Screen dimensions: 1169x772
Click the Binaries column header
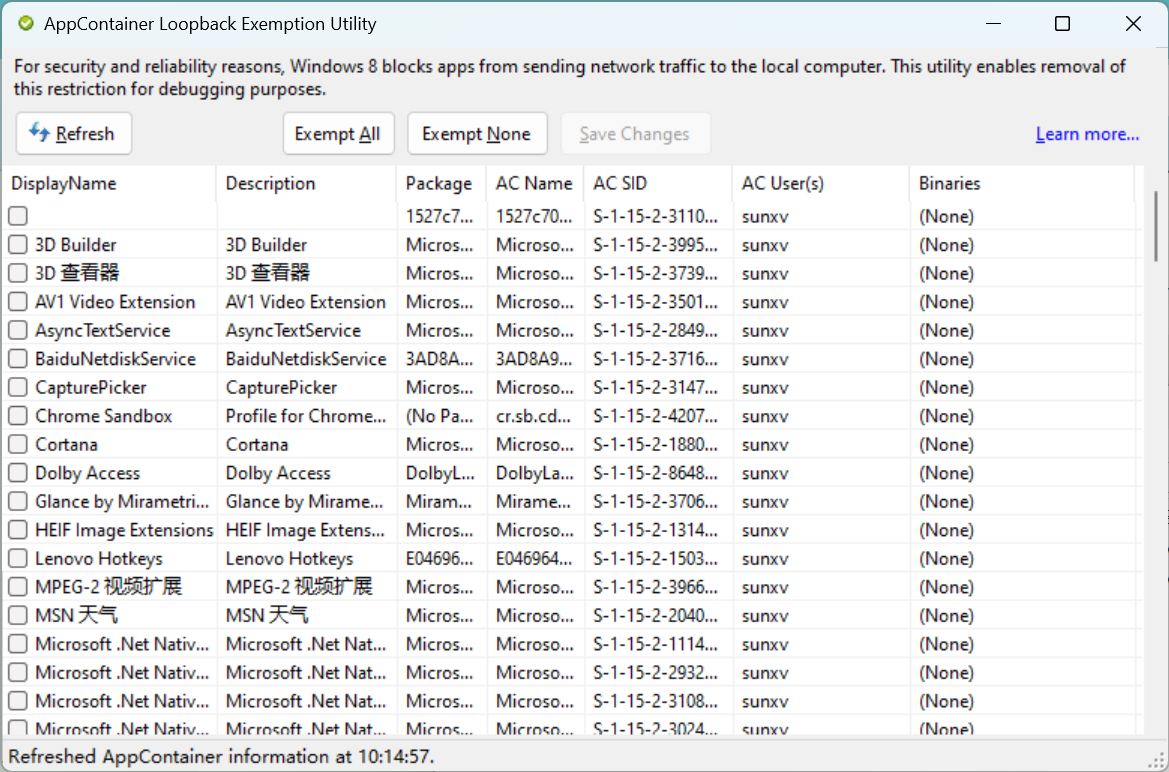(x=1021, y=183)
